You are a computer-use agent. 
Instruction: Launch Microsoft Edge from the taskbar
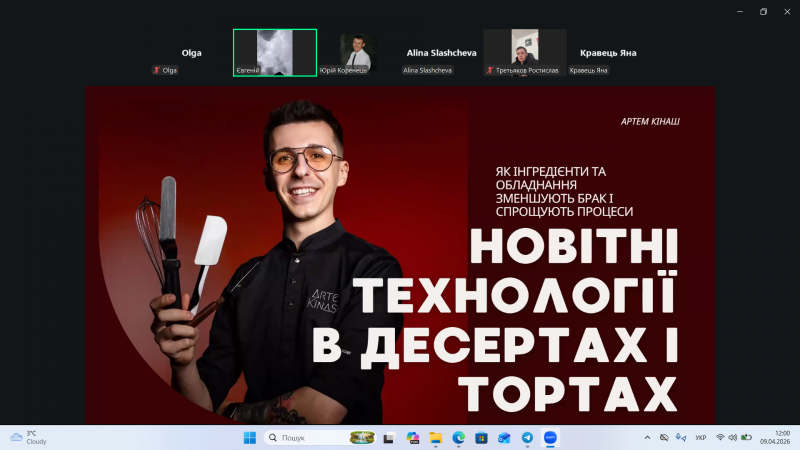click(459, 438)
